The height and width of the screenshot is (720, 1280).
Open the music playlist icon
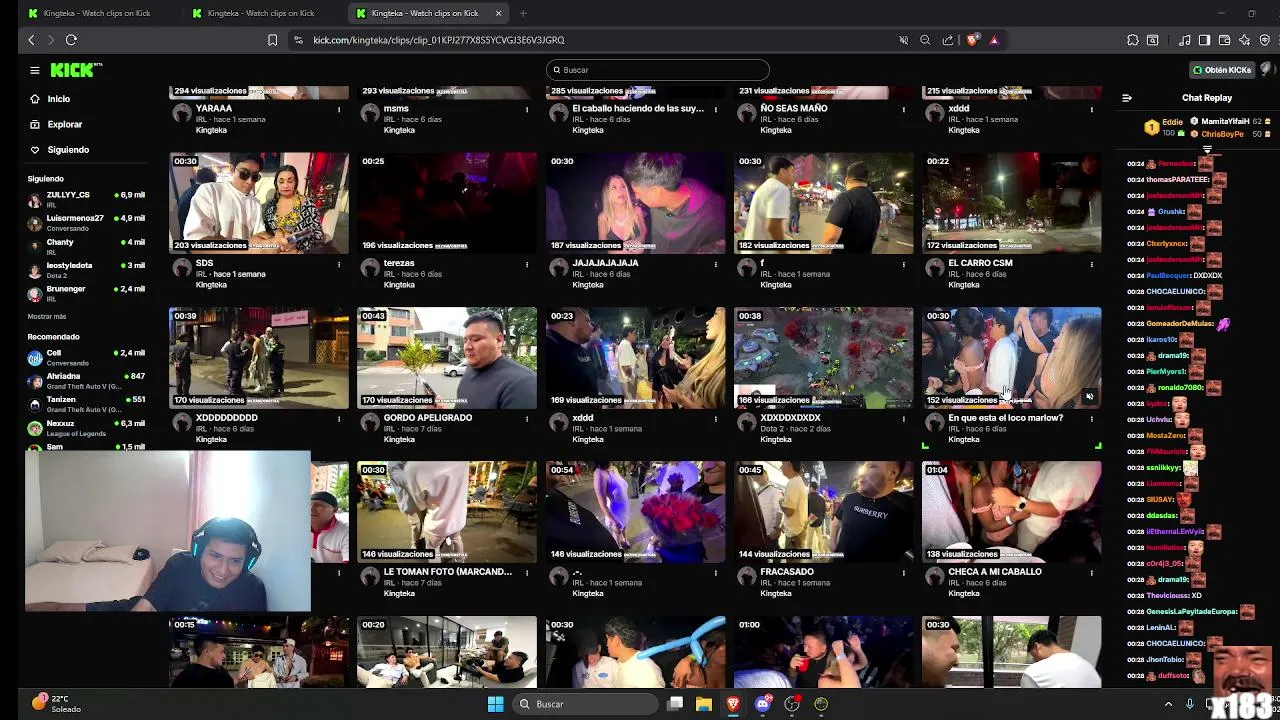click(x=1185, y=40)
